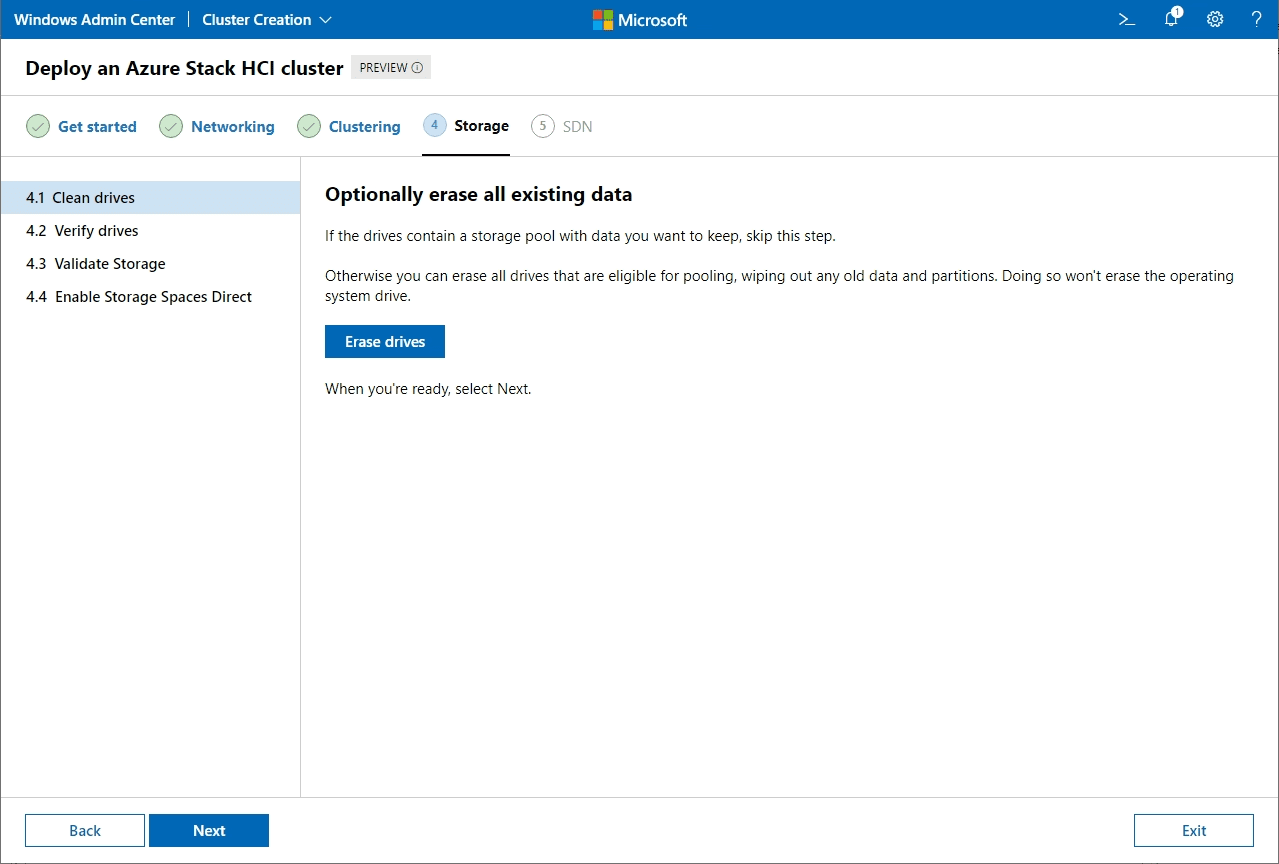Screen dimensions: 1279x864
Task: Click the Clustering step checkmark icon
Action: click(x=309, y=126)
